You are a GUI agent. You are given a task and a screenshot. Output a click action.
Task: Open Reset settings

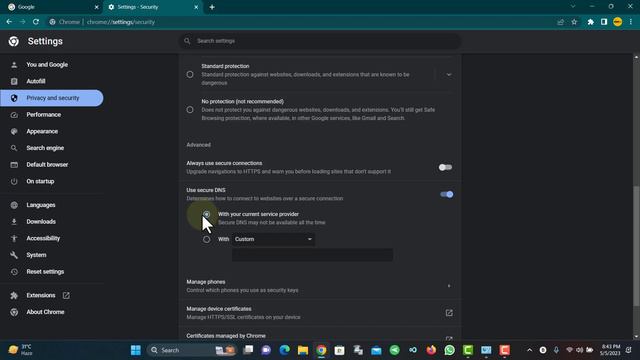[45, 271]
